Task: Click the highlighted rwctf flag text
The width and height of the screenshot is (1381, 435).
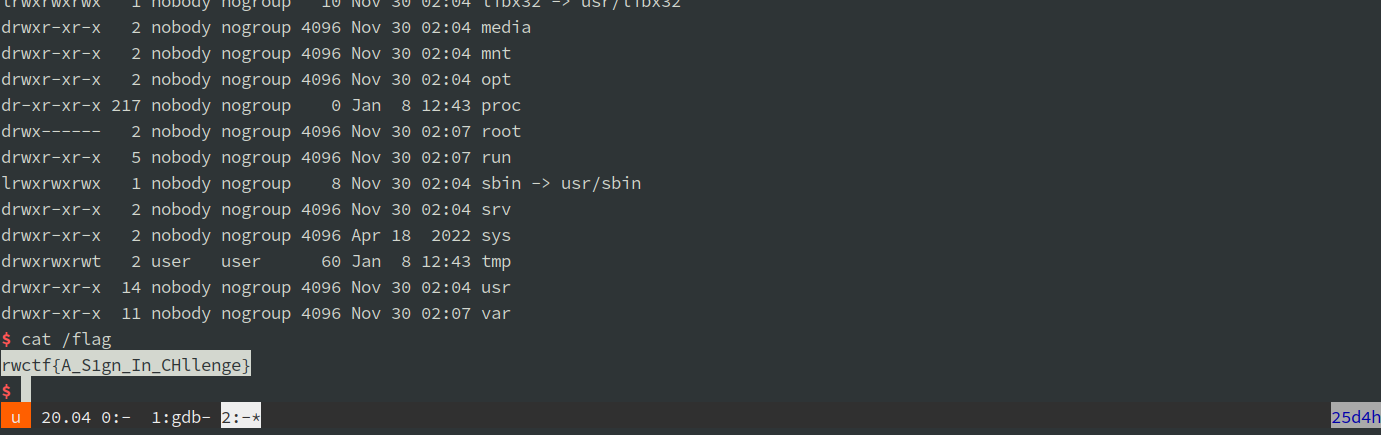Action: click(x=126, y=366)
